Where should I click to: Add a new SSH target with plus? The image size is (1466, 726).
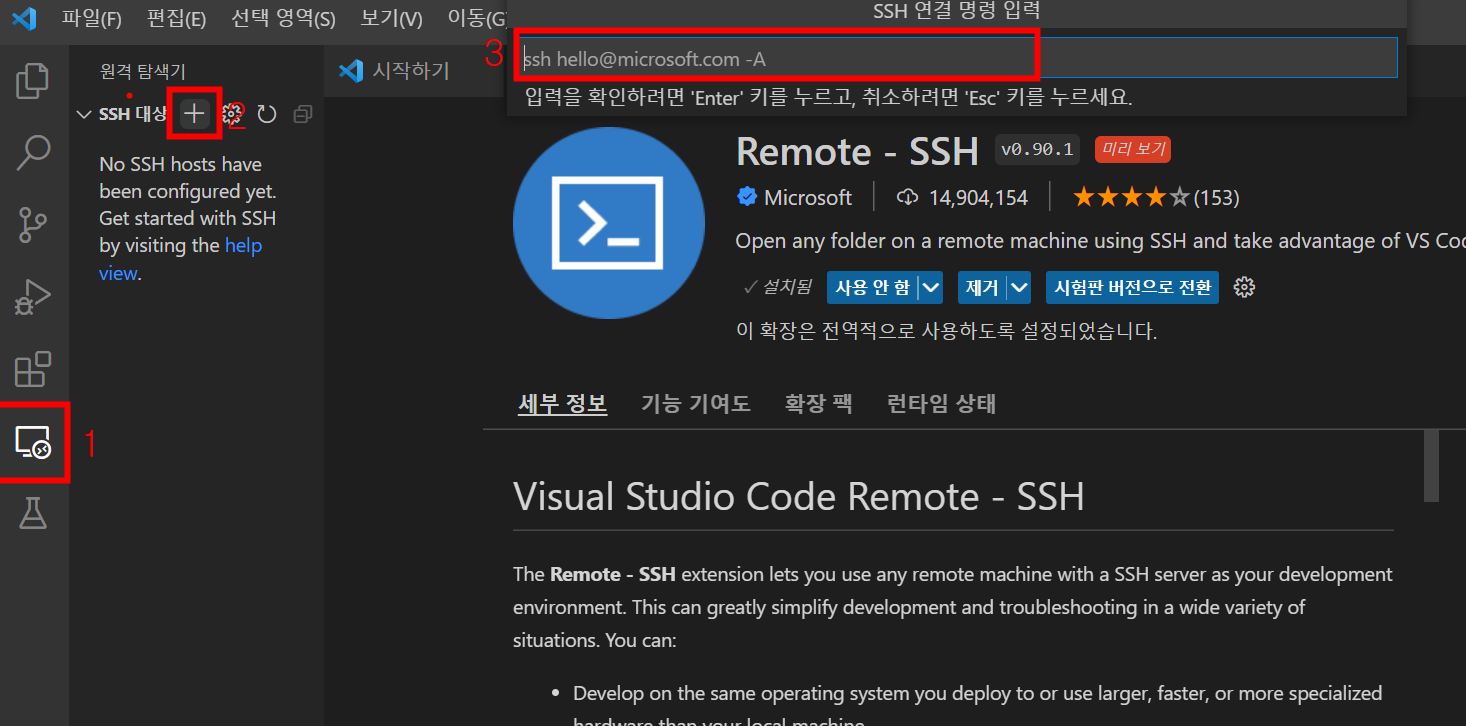coord(194,114)
